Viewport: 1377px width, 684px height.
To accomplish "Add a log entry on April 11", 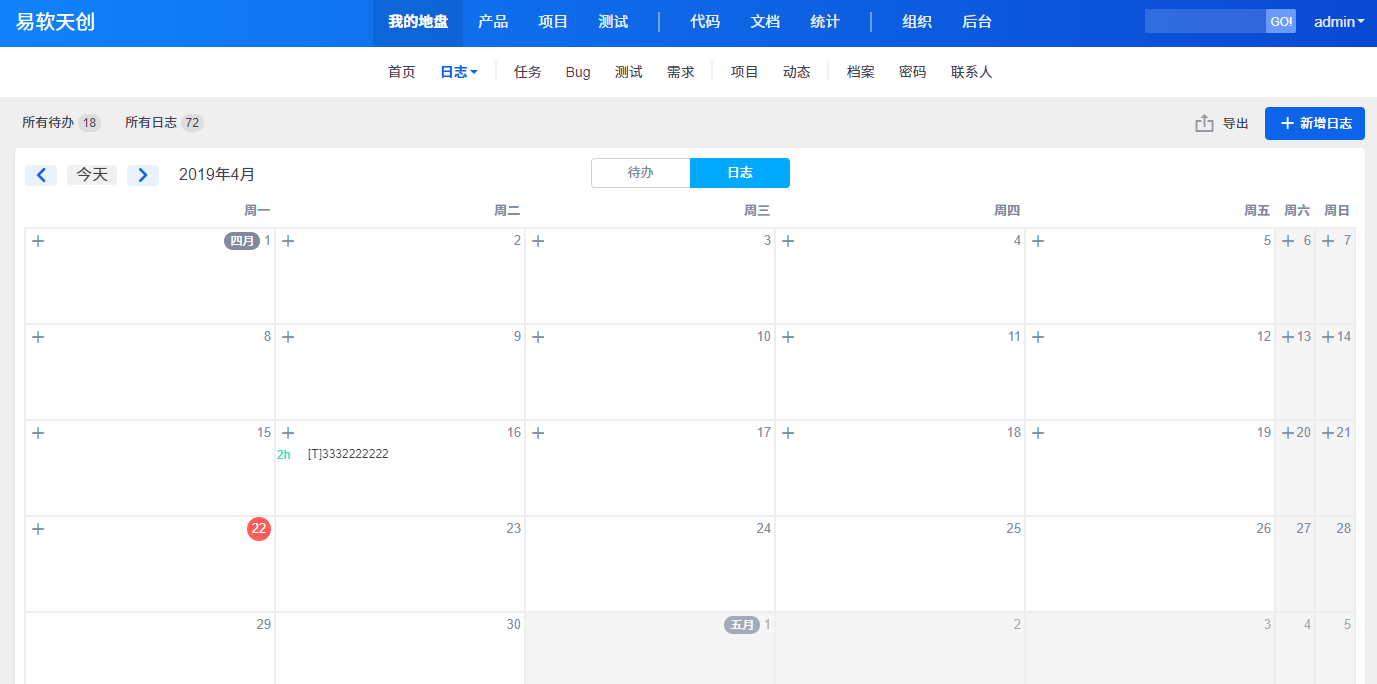I will pos(788,337).
